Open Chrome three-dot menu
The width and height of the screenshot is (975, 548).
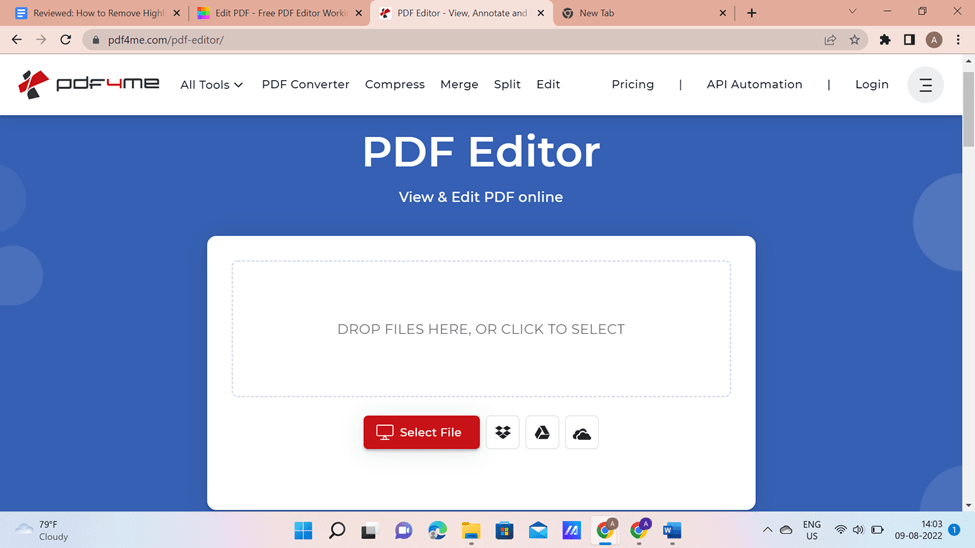coord(958,40)
